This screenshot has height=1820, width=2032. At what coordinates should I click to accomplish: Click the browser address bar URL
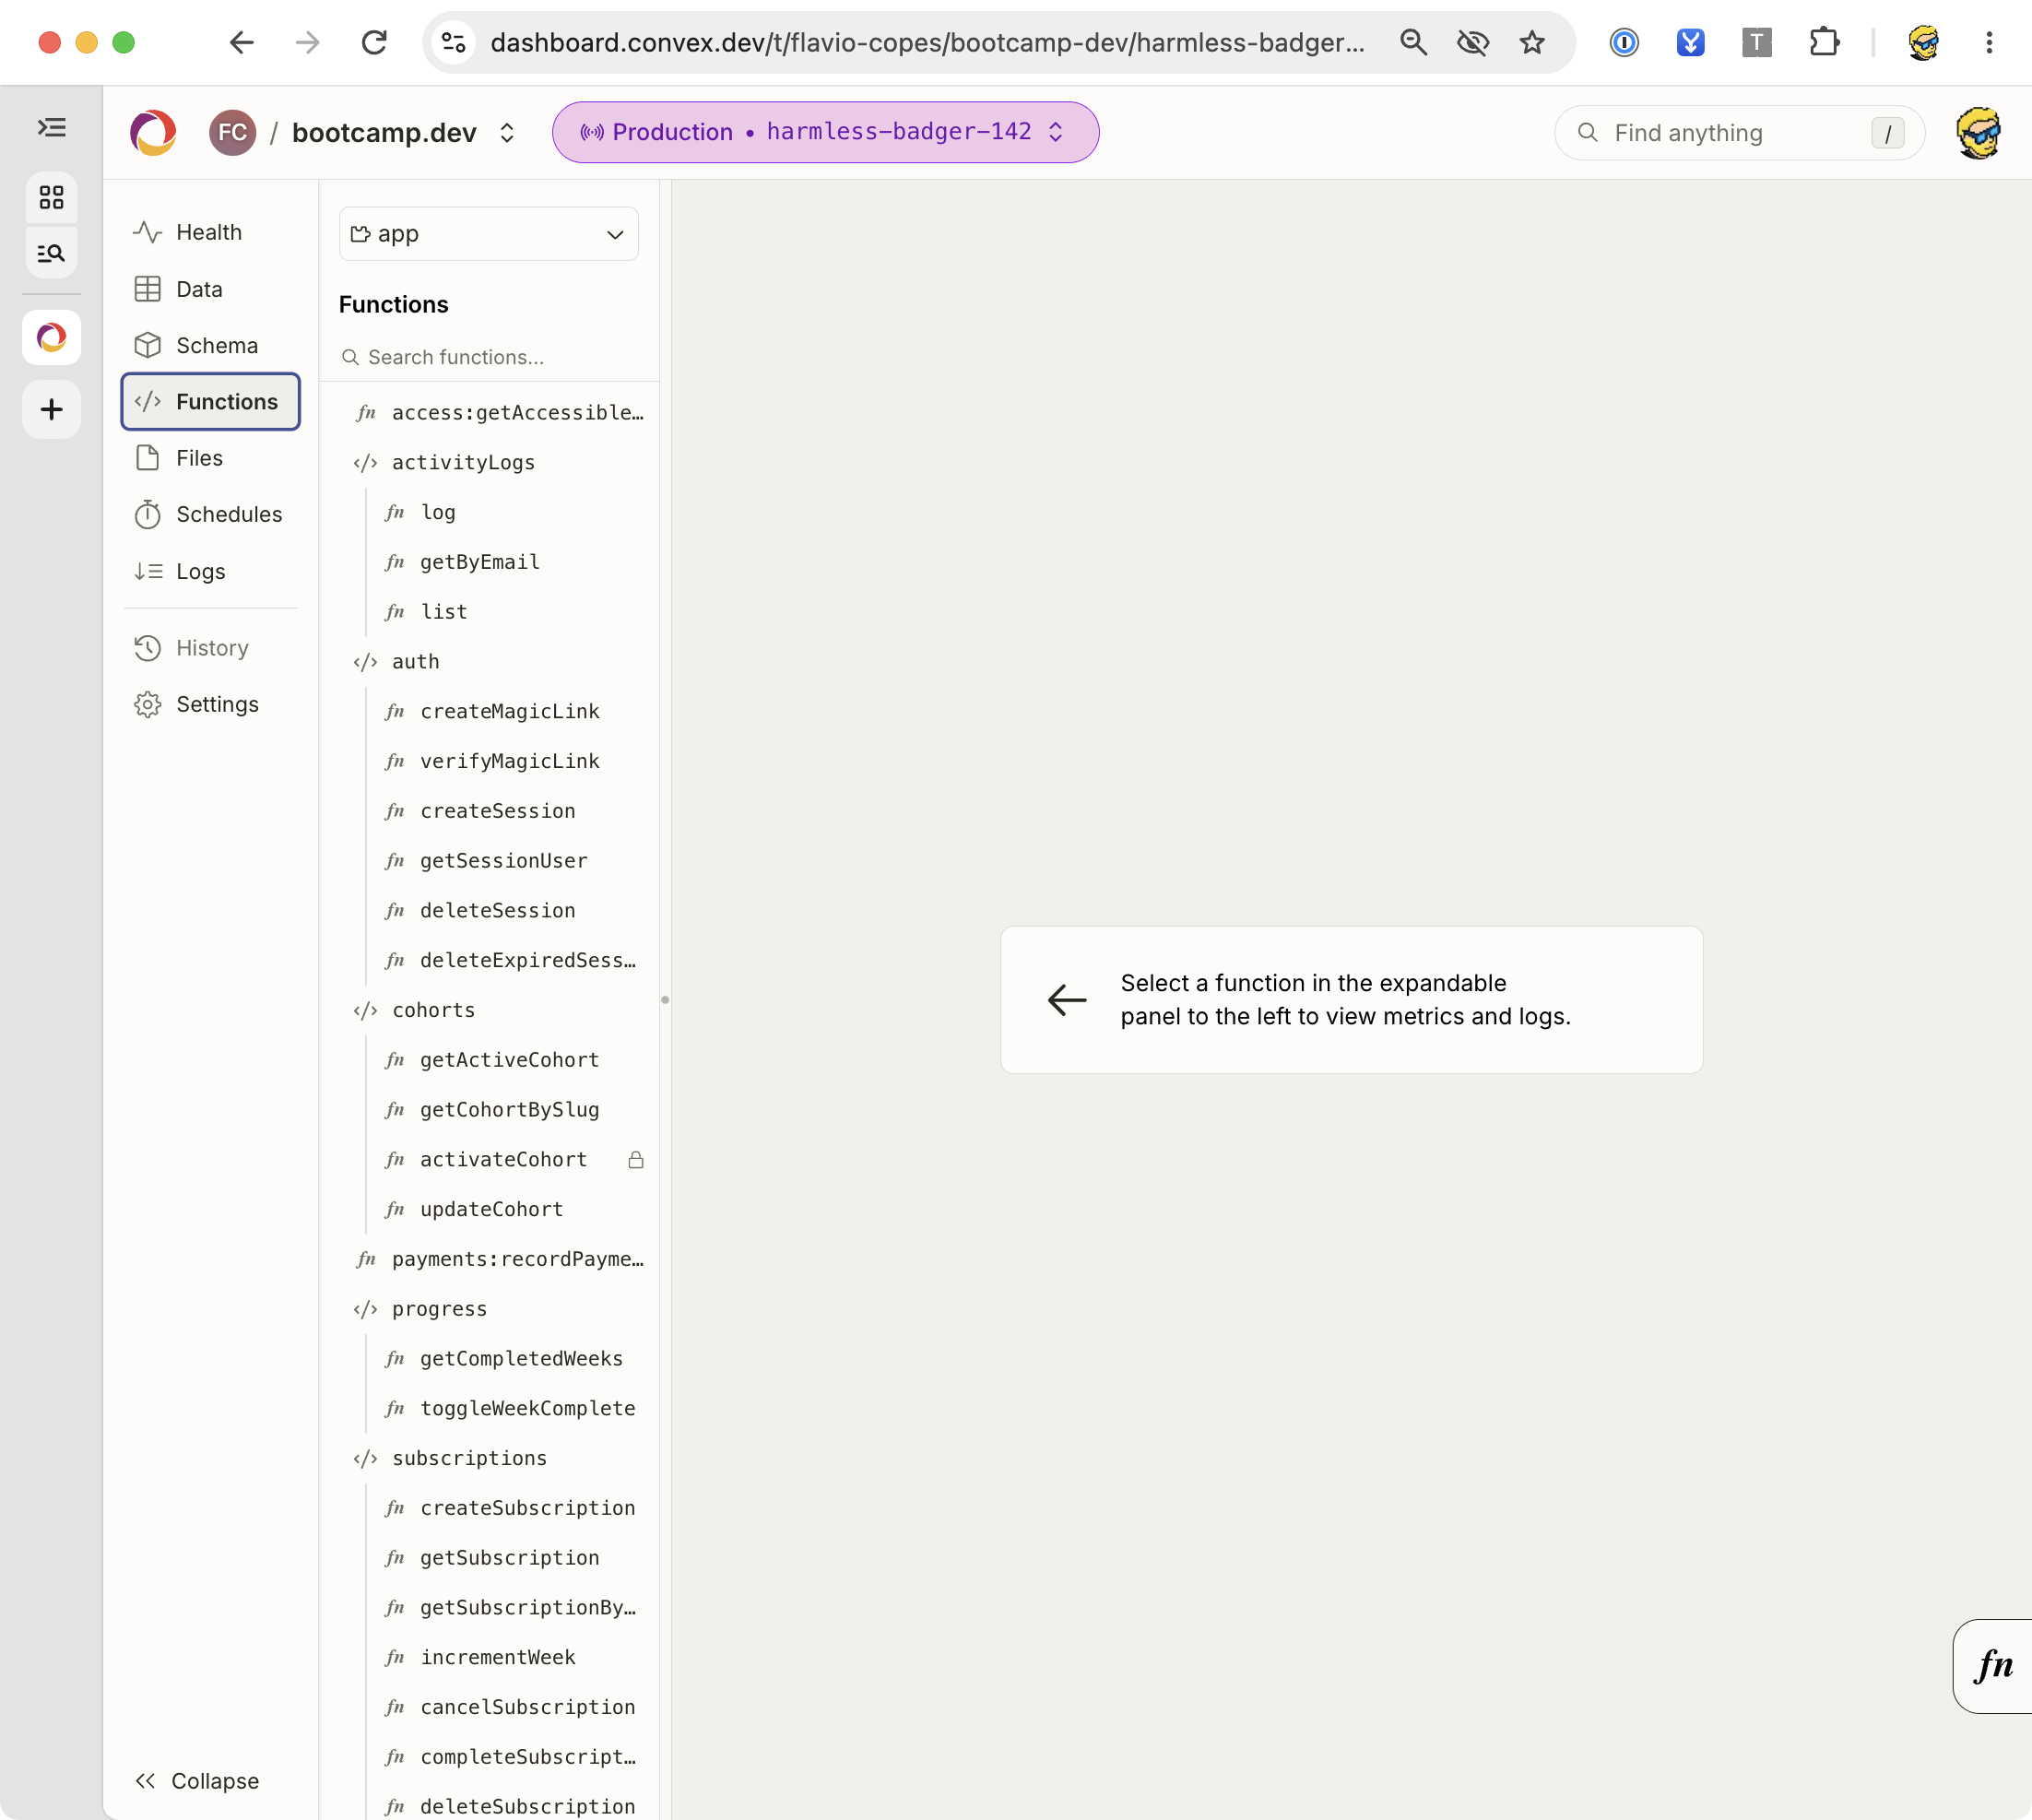click(927, 42)
